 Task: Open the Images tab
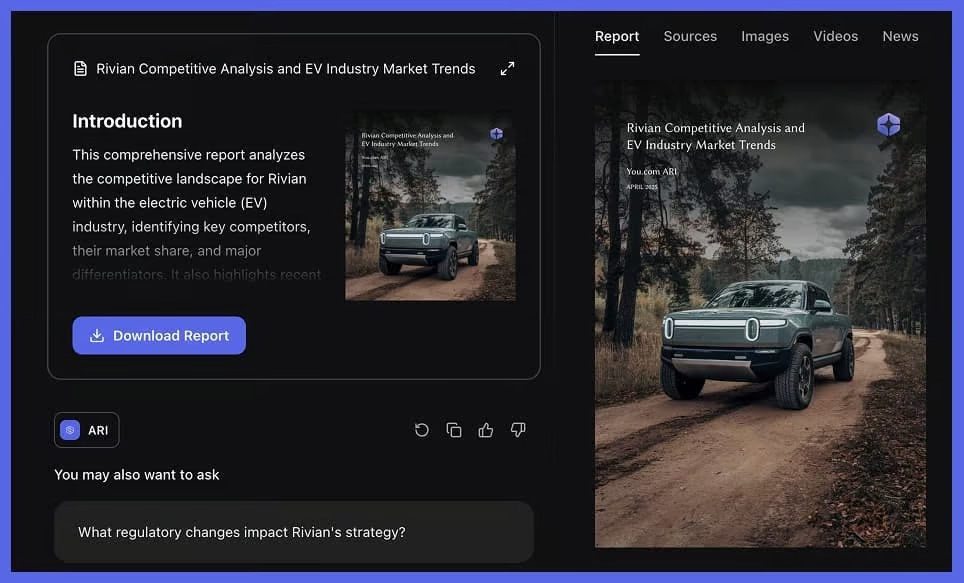[x=765, y=36]
